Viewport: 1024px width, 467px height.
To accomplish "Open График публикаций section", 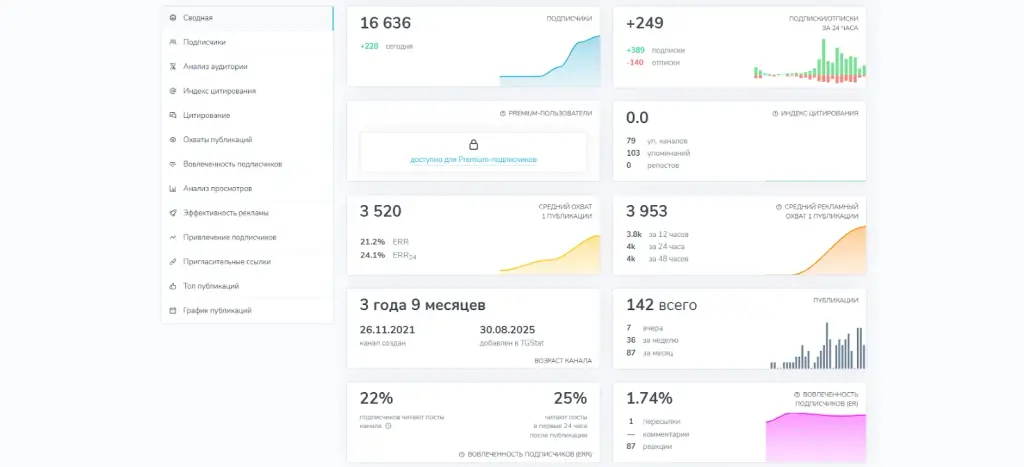I will [247, 311].
